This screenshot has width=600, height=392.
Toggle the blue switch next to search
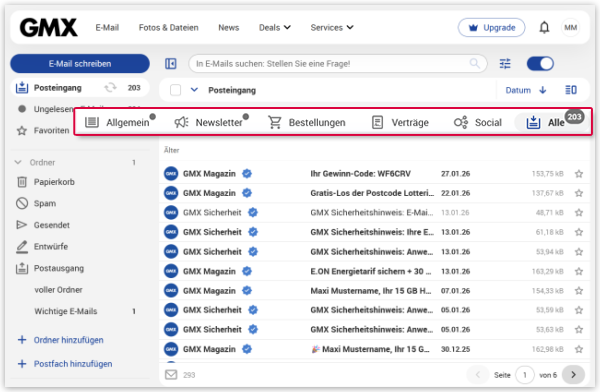click(x=540, y=64)
